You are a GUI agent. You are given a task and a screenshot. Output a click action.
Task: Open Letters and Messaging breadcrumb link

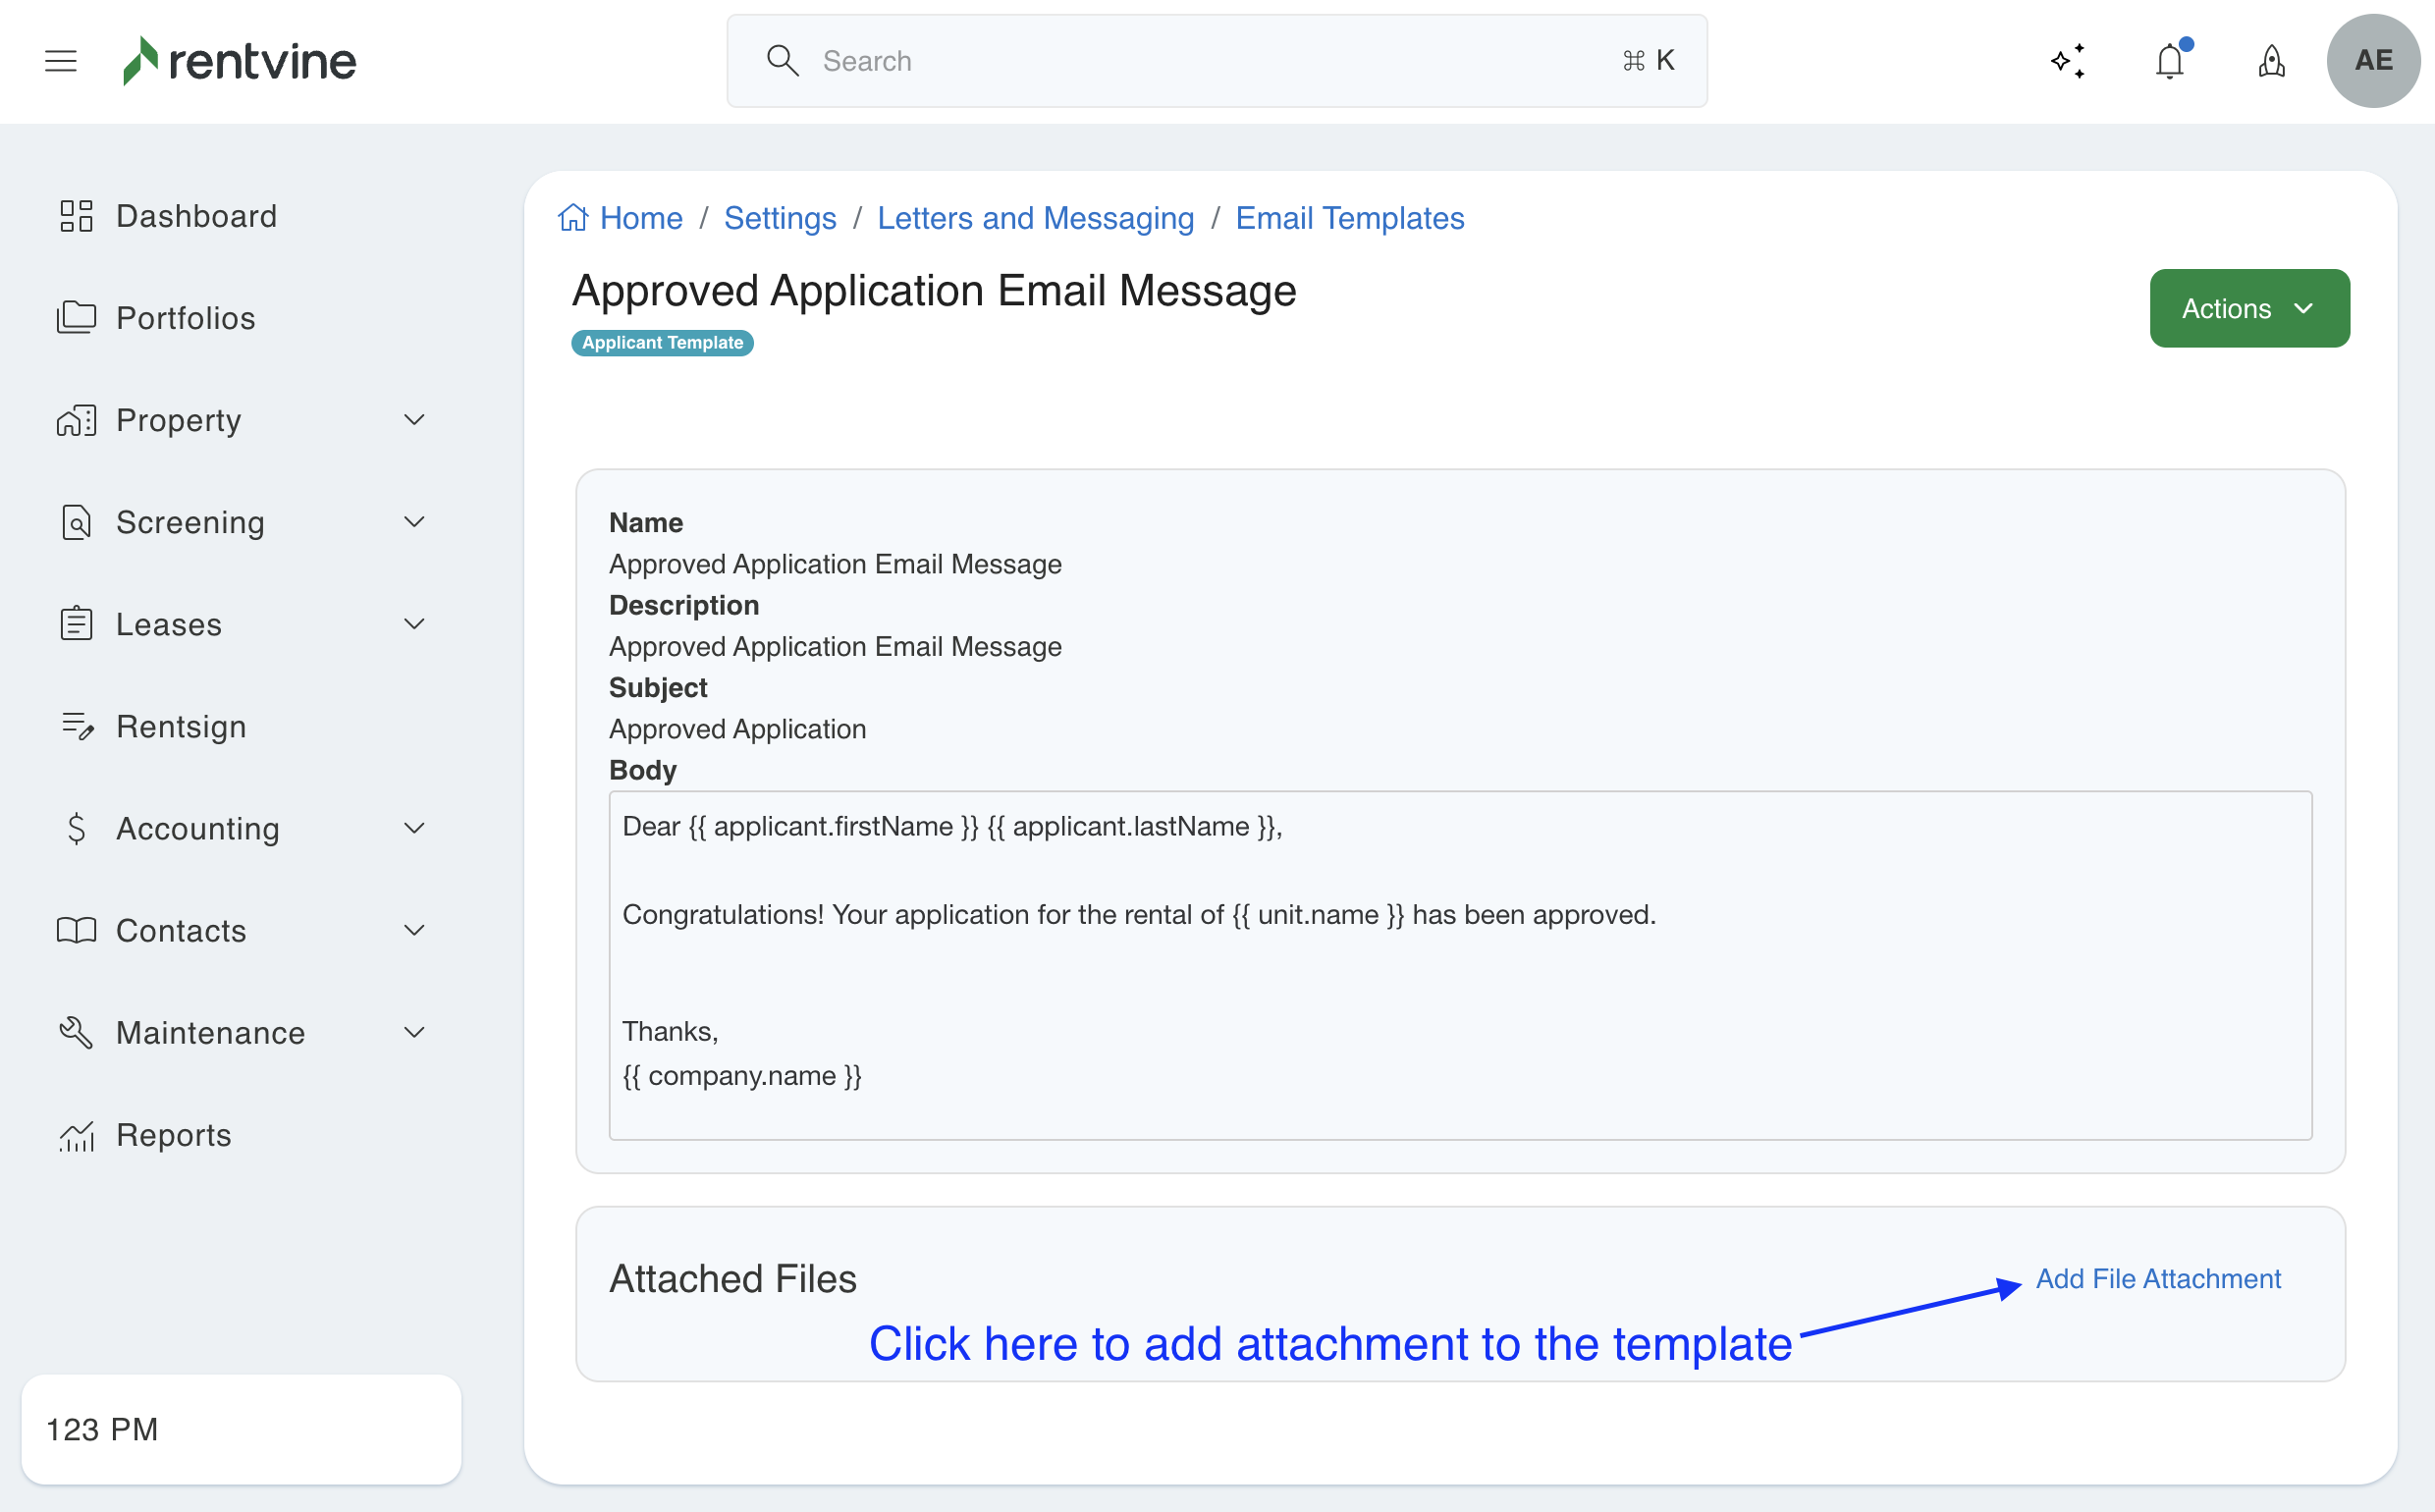(x=1035, y=218)
